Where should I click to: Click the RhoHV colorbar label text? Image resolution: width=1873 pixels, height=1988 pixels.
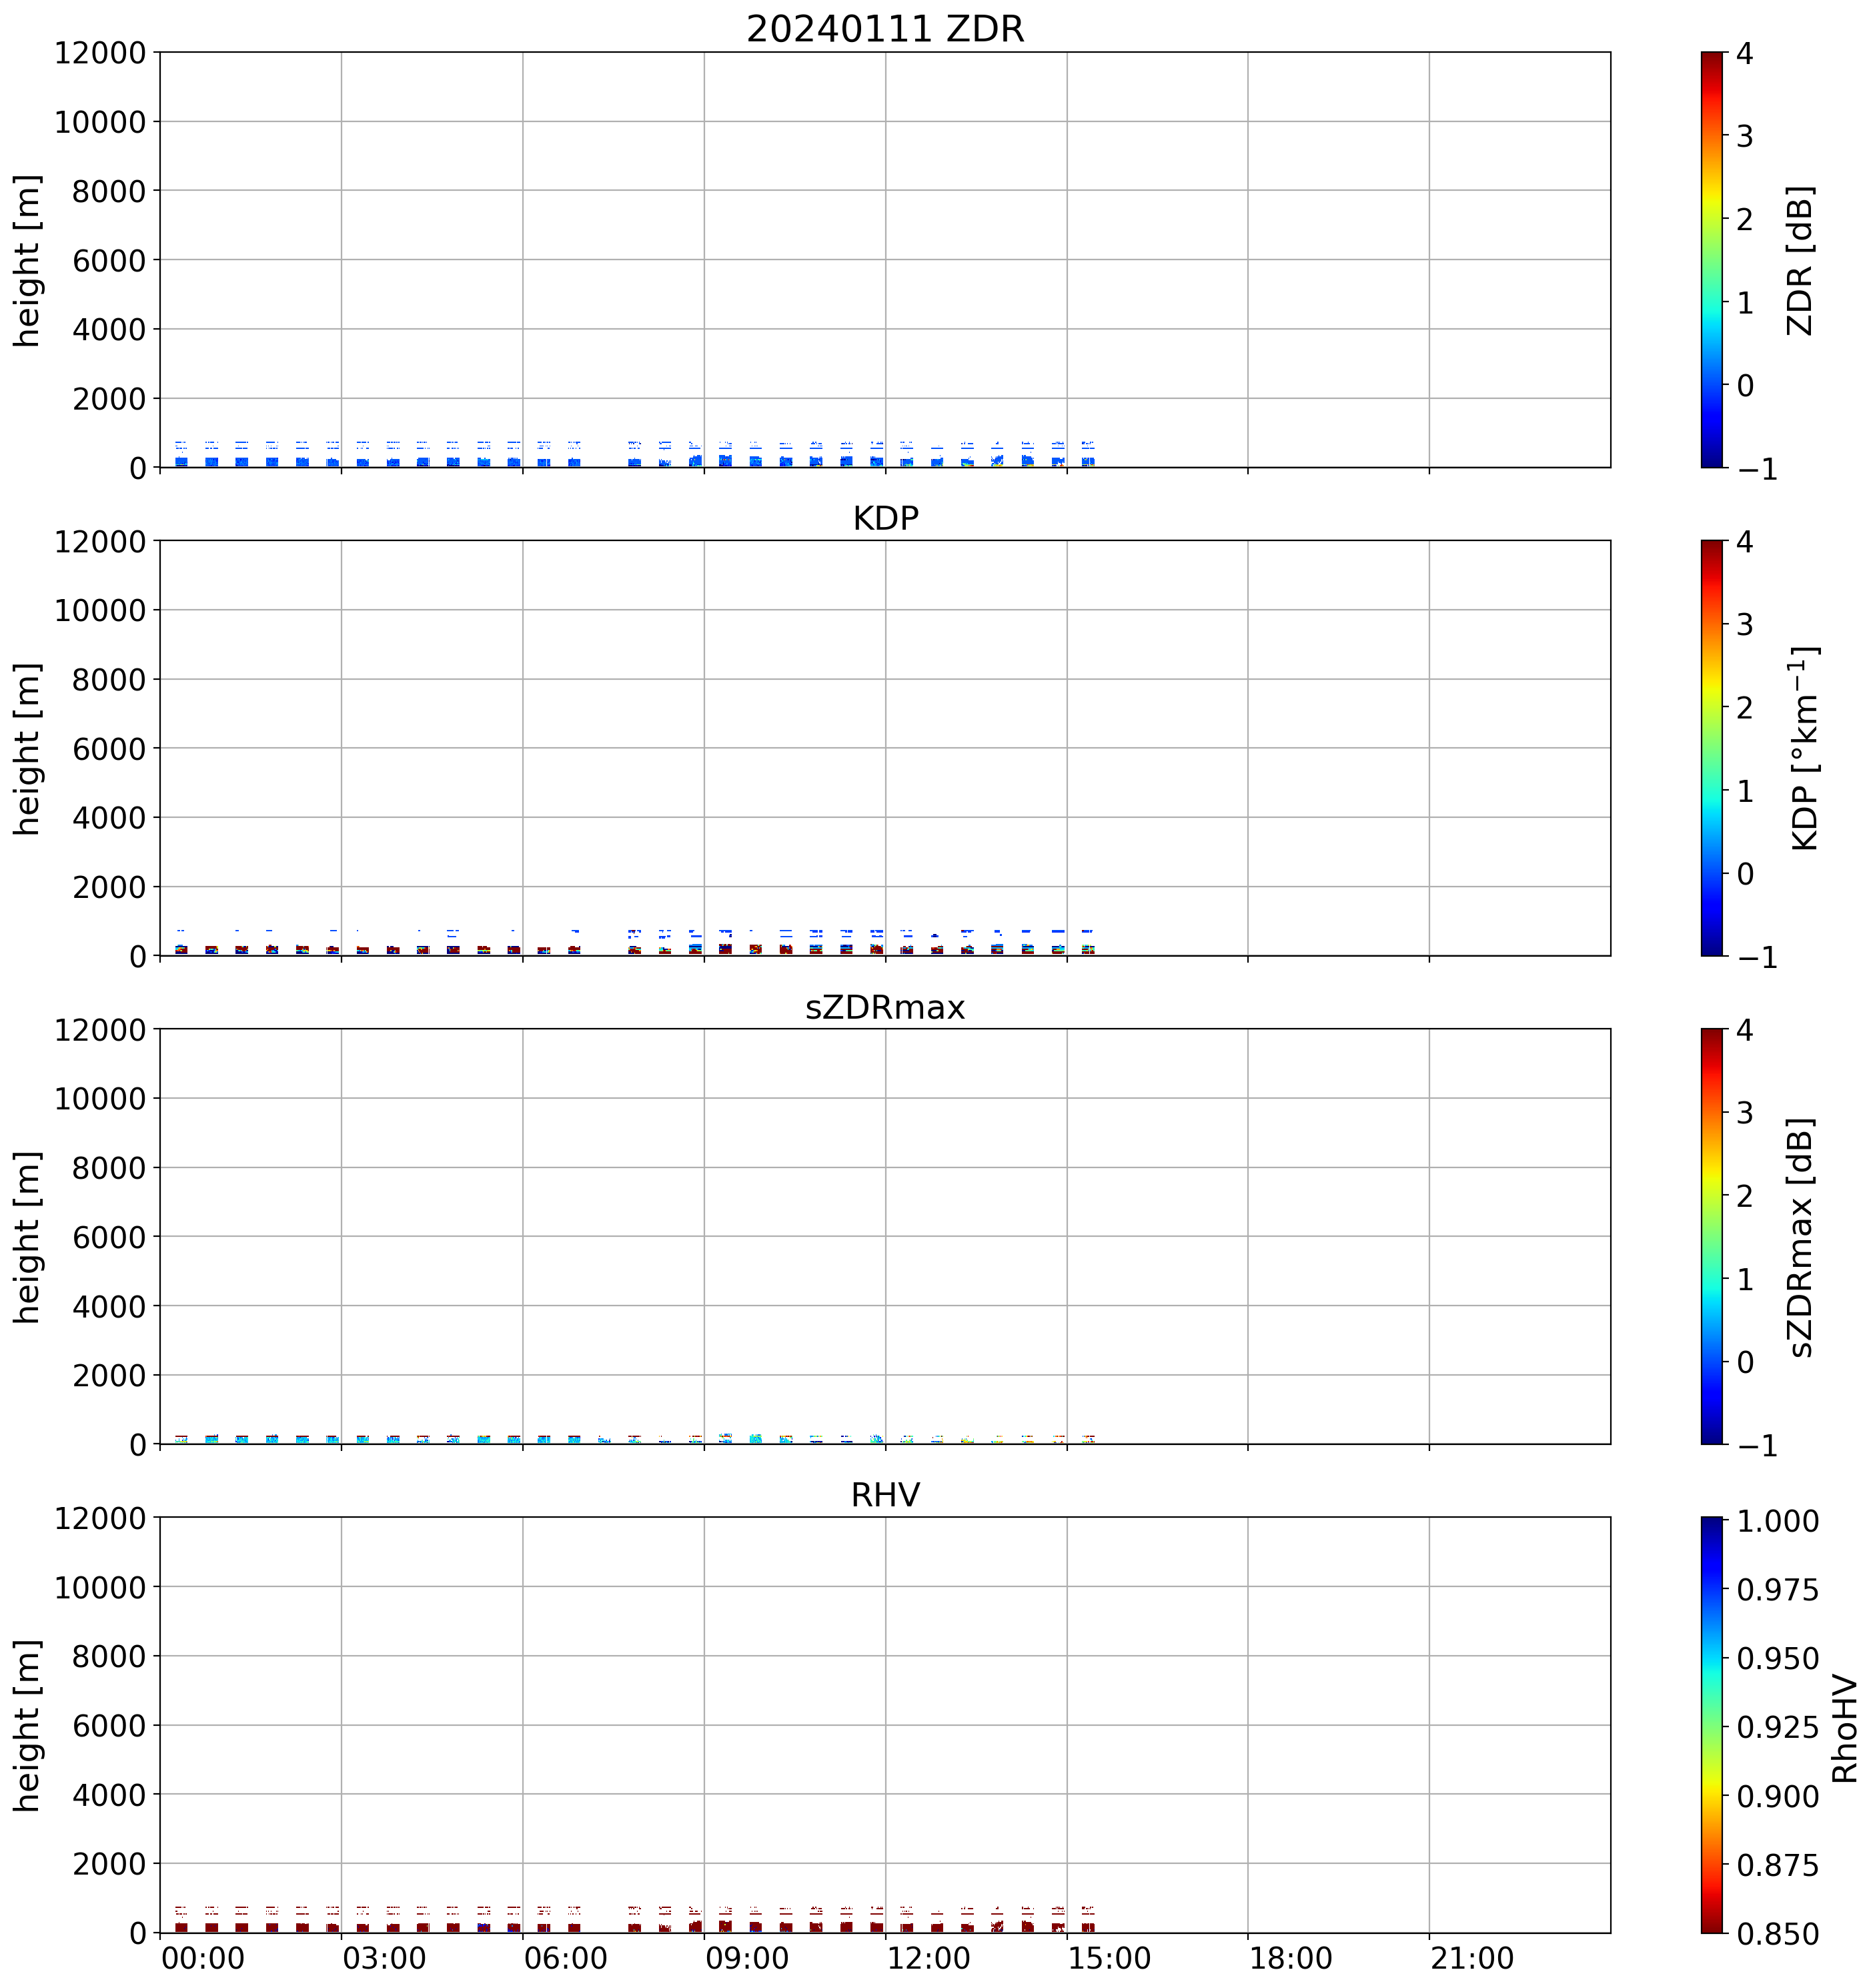[x=1845, y=1729]
